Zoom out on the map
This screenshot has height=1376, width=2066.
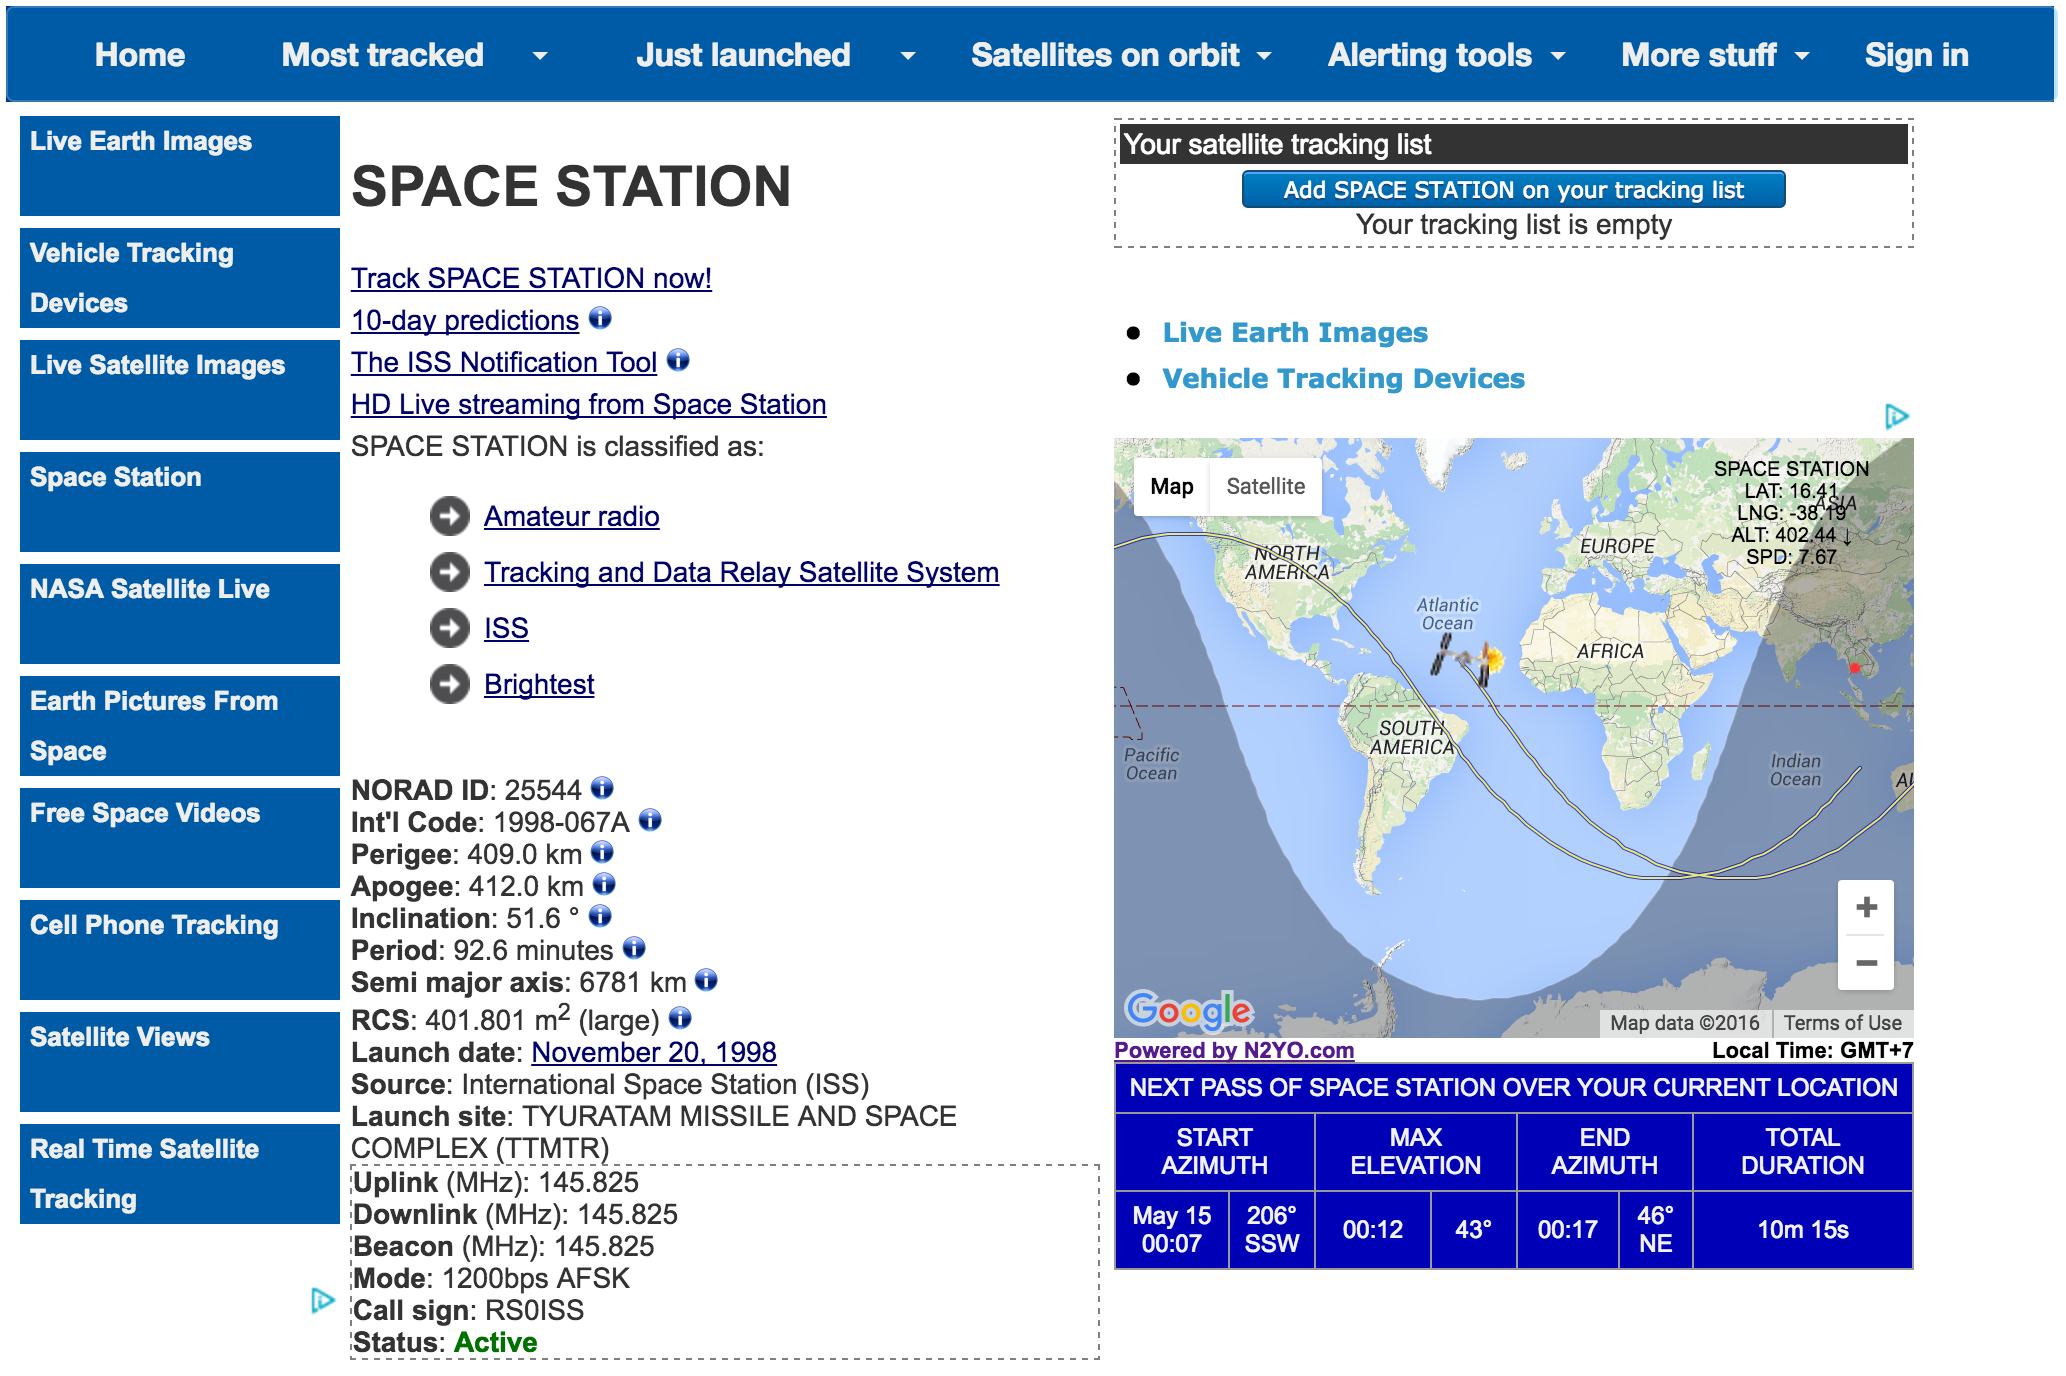pyautogui.click(x=1866, y=963)
